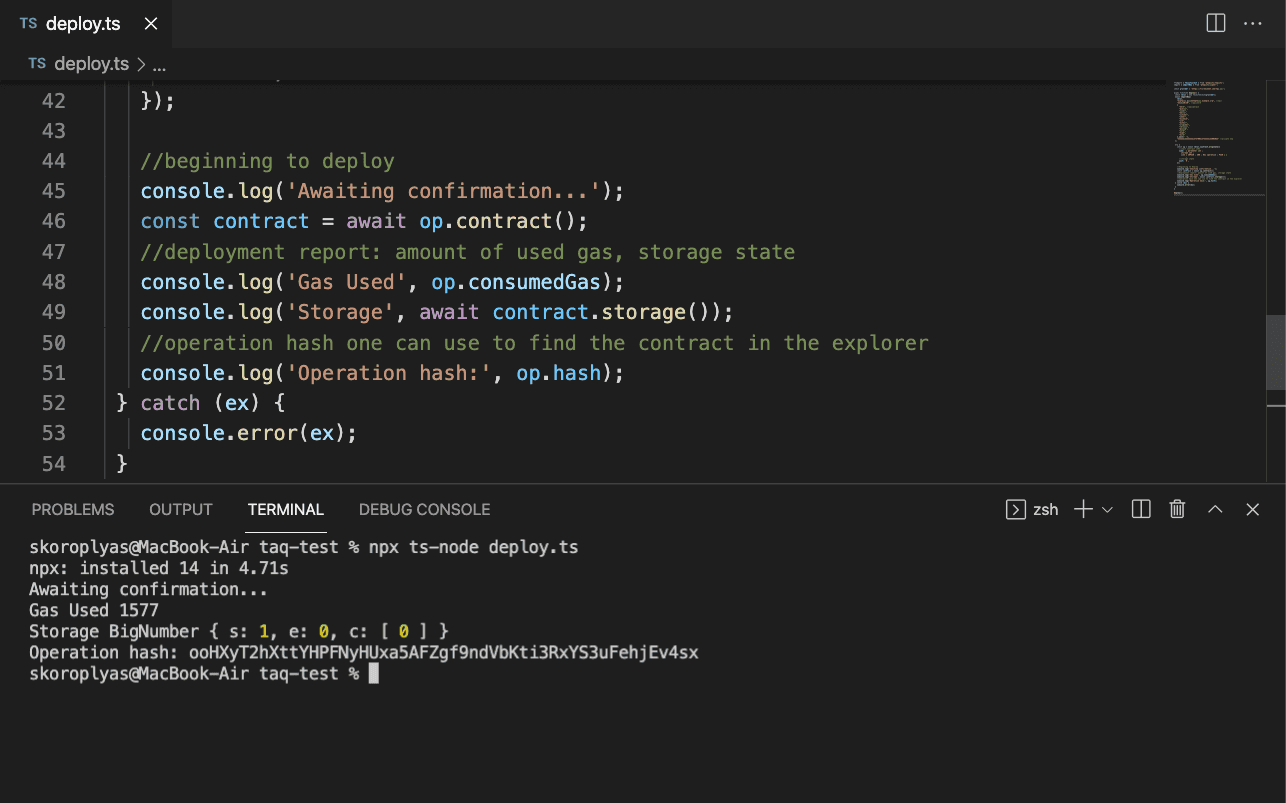Close the deploy.ts editor tab

[x=151, y=24]
